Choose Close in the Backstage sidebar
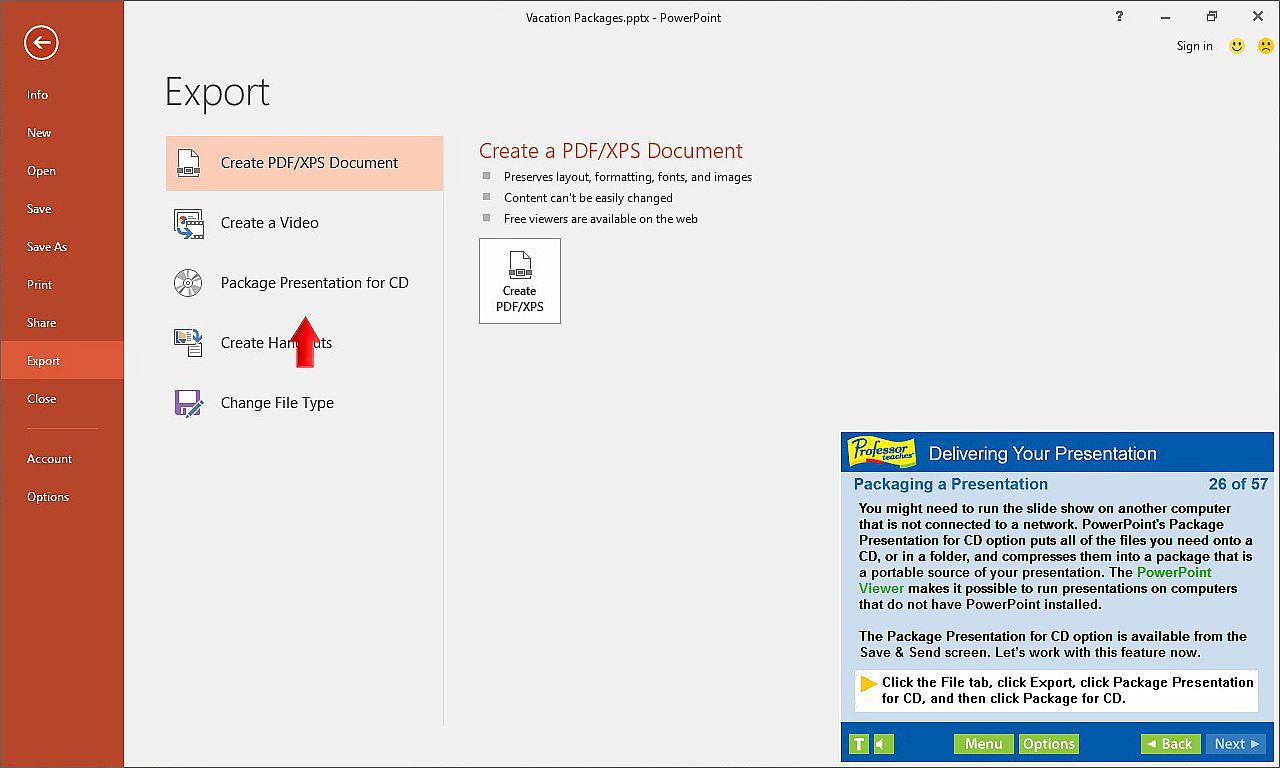 62,399
